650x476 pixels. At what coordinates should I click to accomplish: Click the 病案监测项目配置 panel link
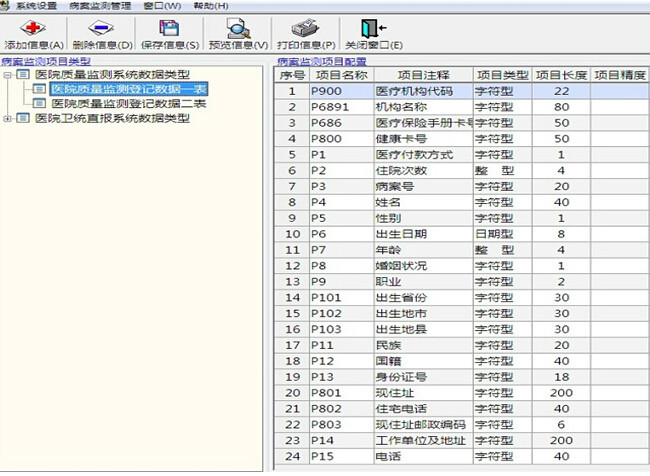click(322, 62)
